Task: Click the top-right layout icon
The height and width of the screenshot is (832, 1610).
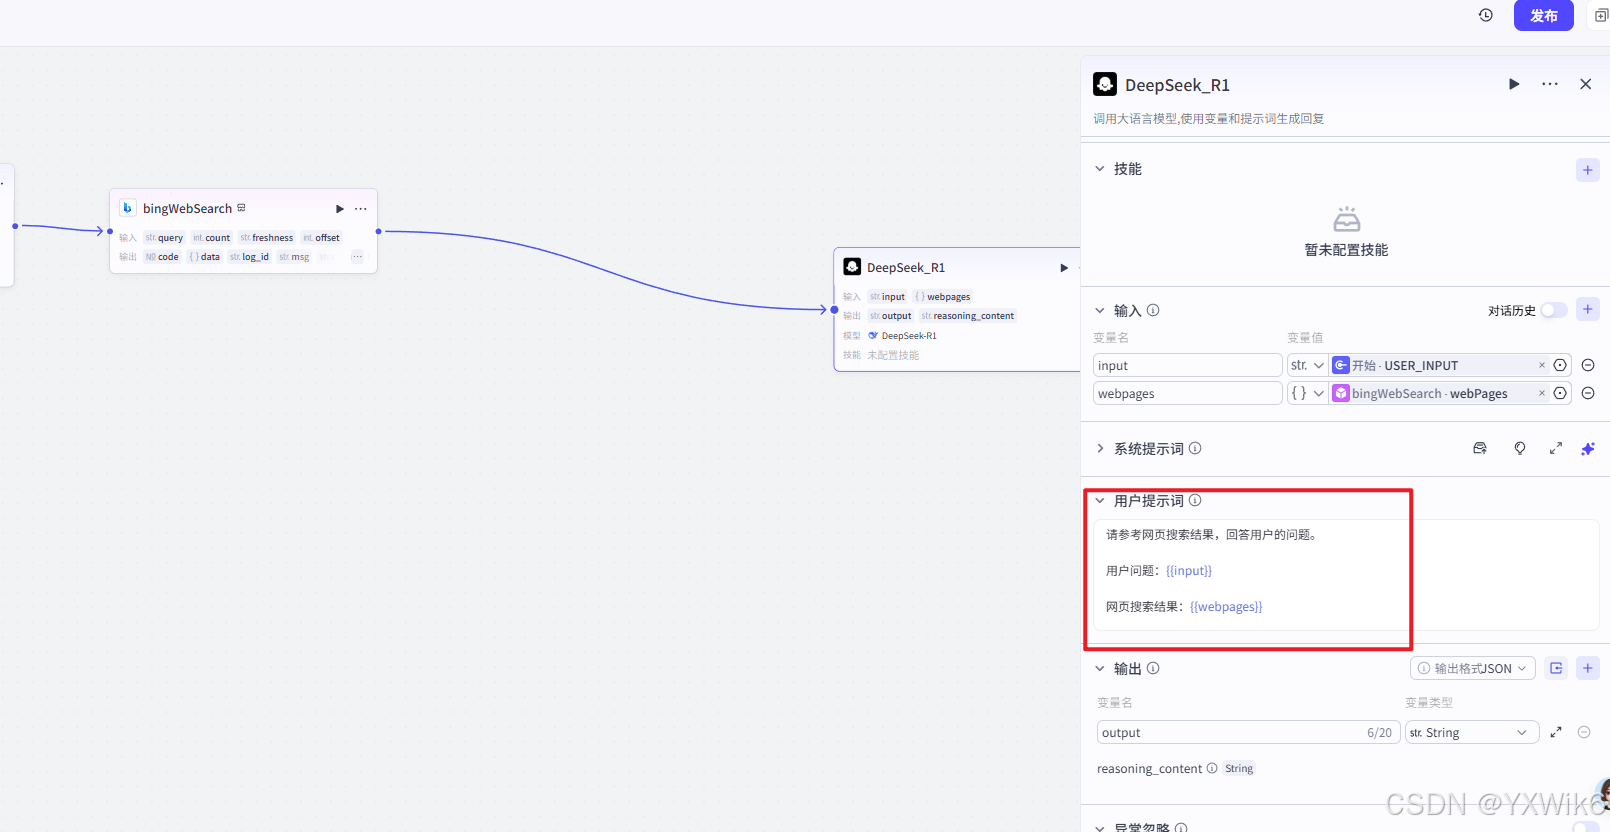Action: coord(1601,15)
